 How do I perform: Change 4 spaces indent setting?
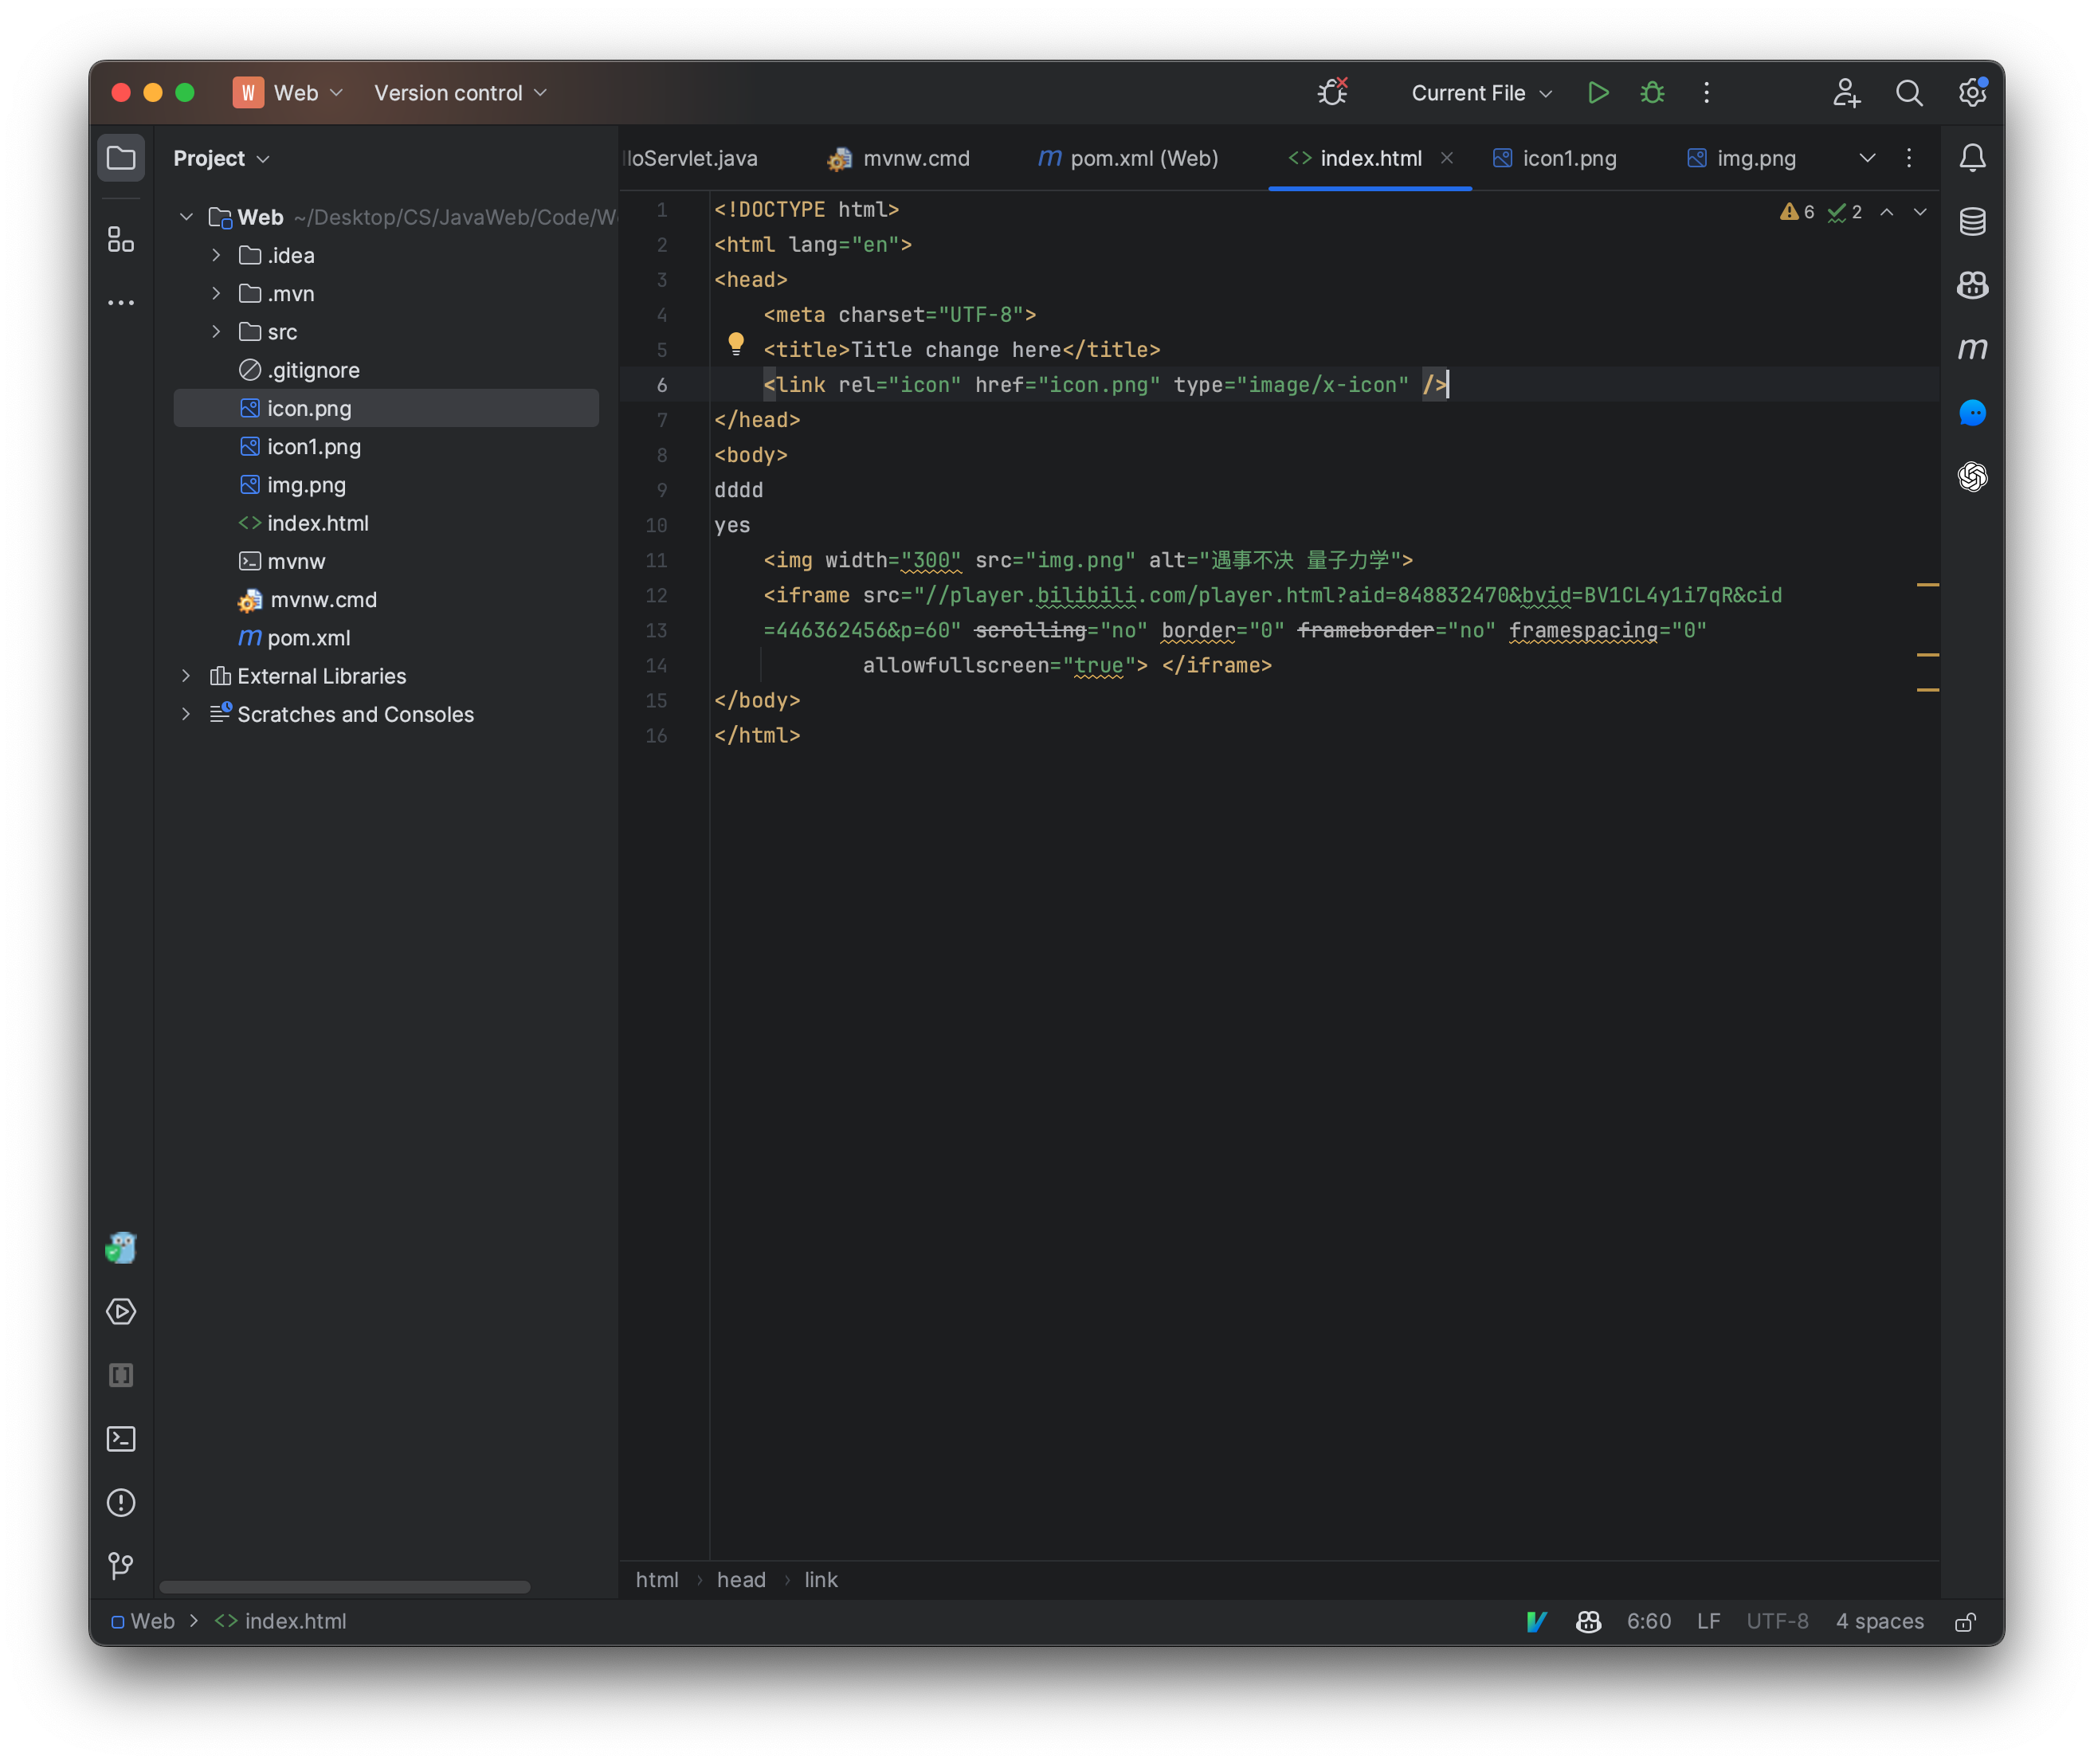point(1879,1622)
